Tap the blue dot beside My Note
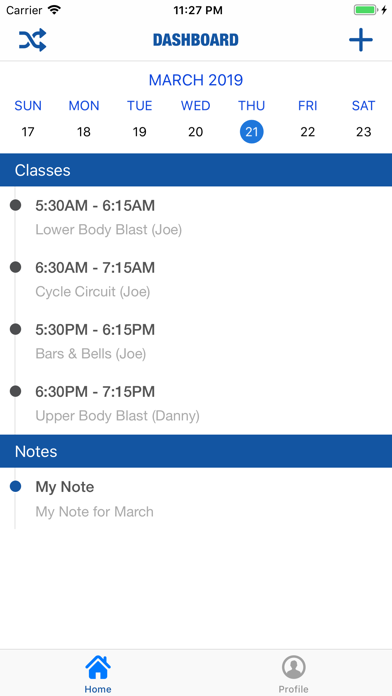This screenshot has height=696, width=392. [16, 487]
